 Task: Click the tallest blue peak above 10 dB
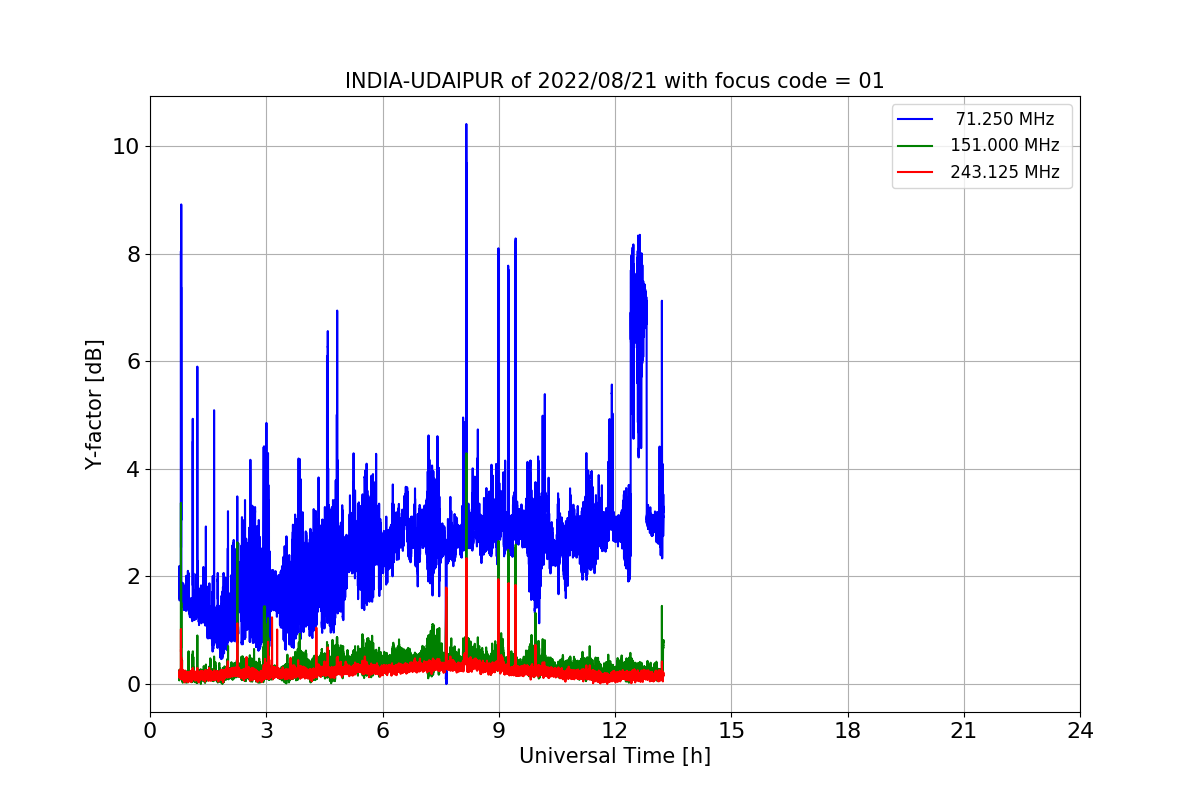click(x=466, y=126)
